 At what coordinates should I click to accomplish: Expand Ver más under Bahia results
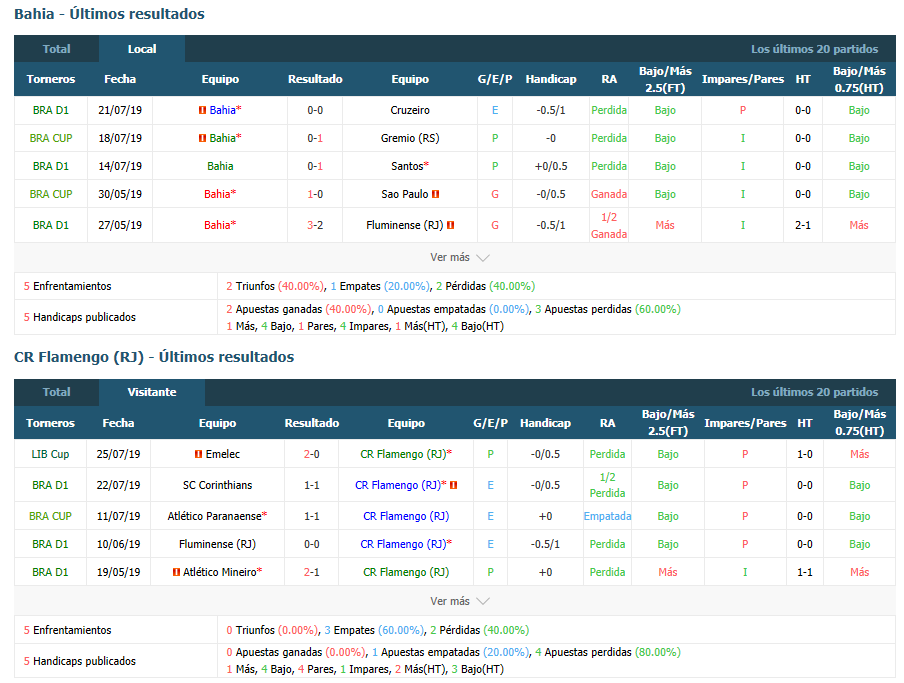coord(459,258)
